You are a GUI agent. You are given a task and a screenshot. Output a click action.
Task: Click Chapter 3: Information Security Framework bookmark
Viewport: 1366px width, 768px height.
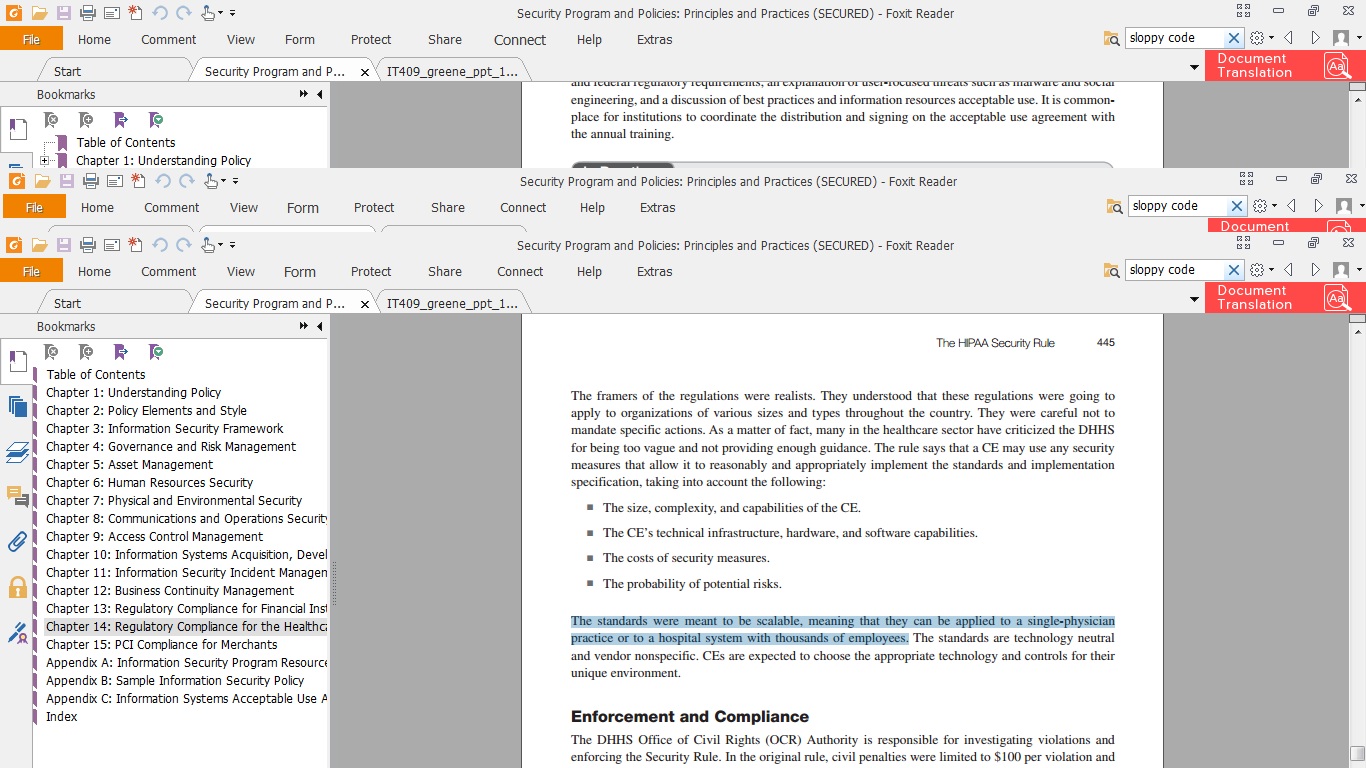coord(164,429)
